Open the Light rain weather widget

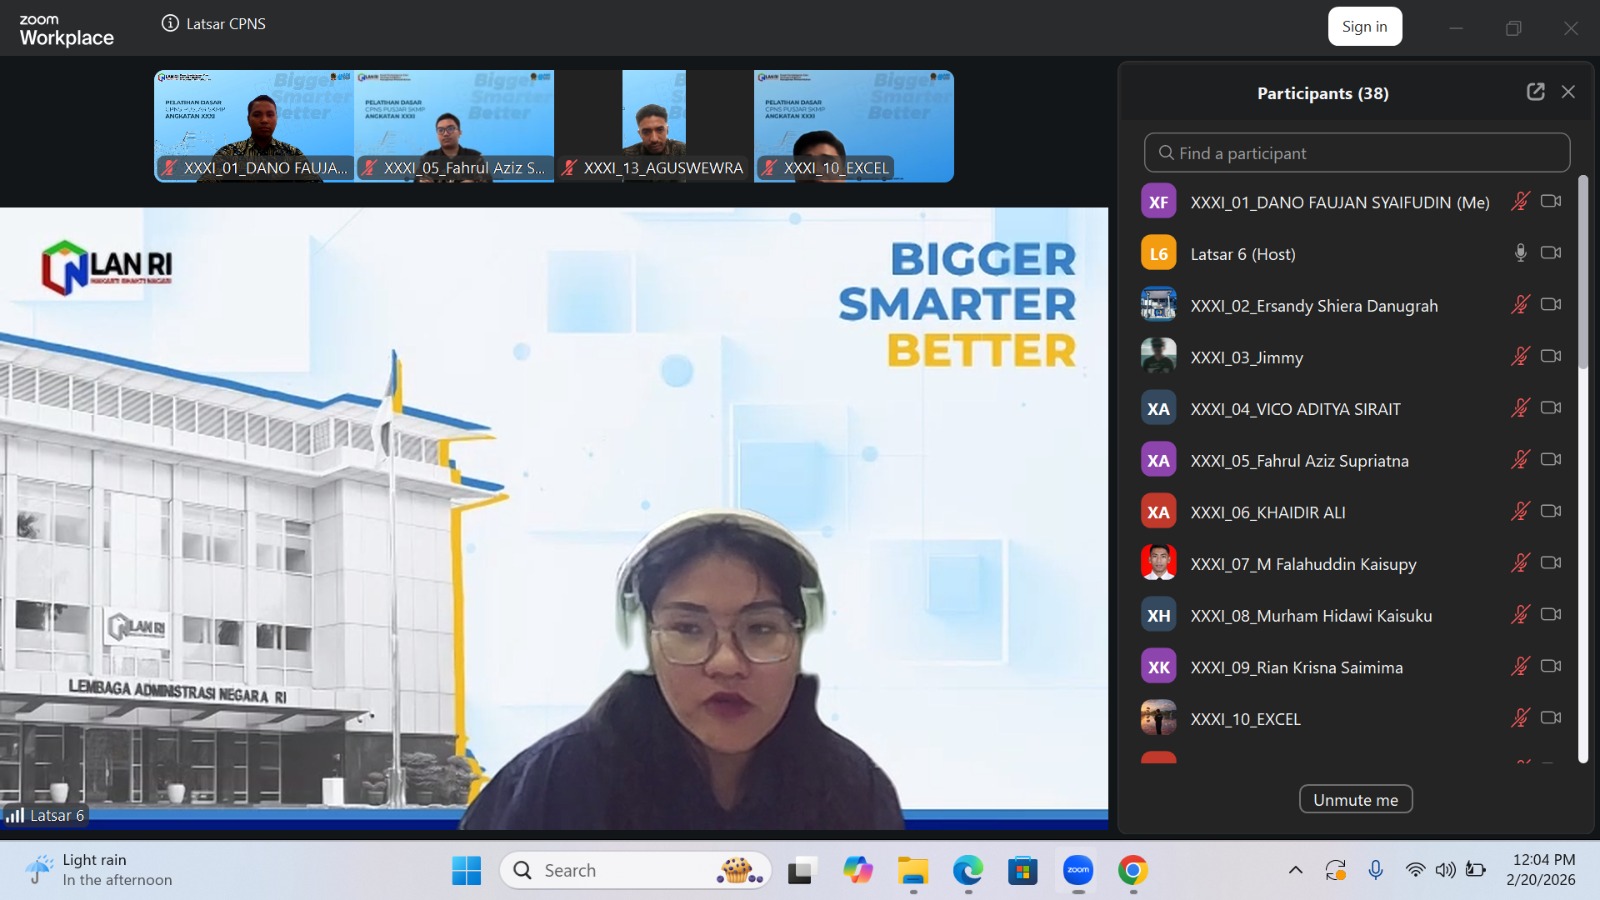tap(100, 870)
